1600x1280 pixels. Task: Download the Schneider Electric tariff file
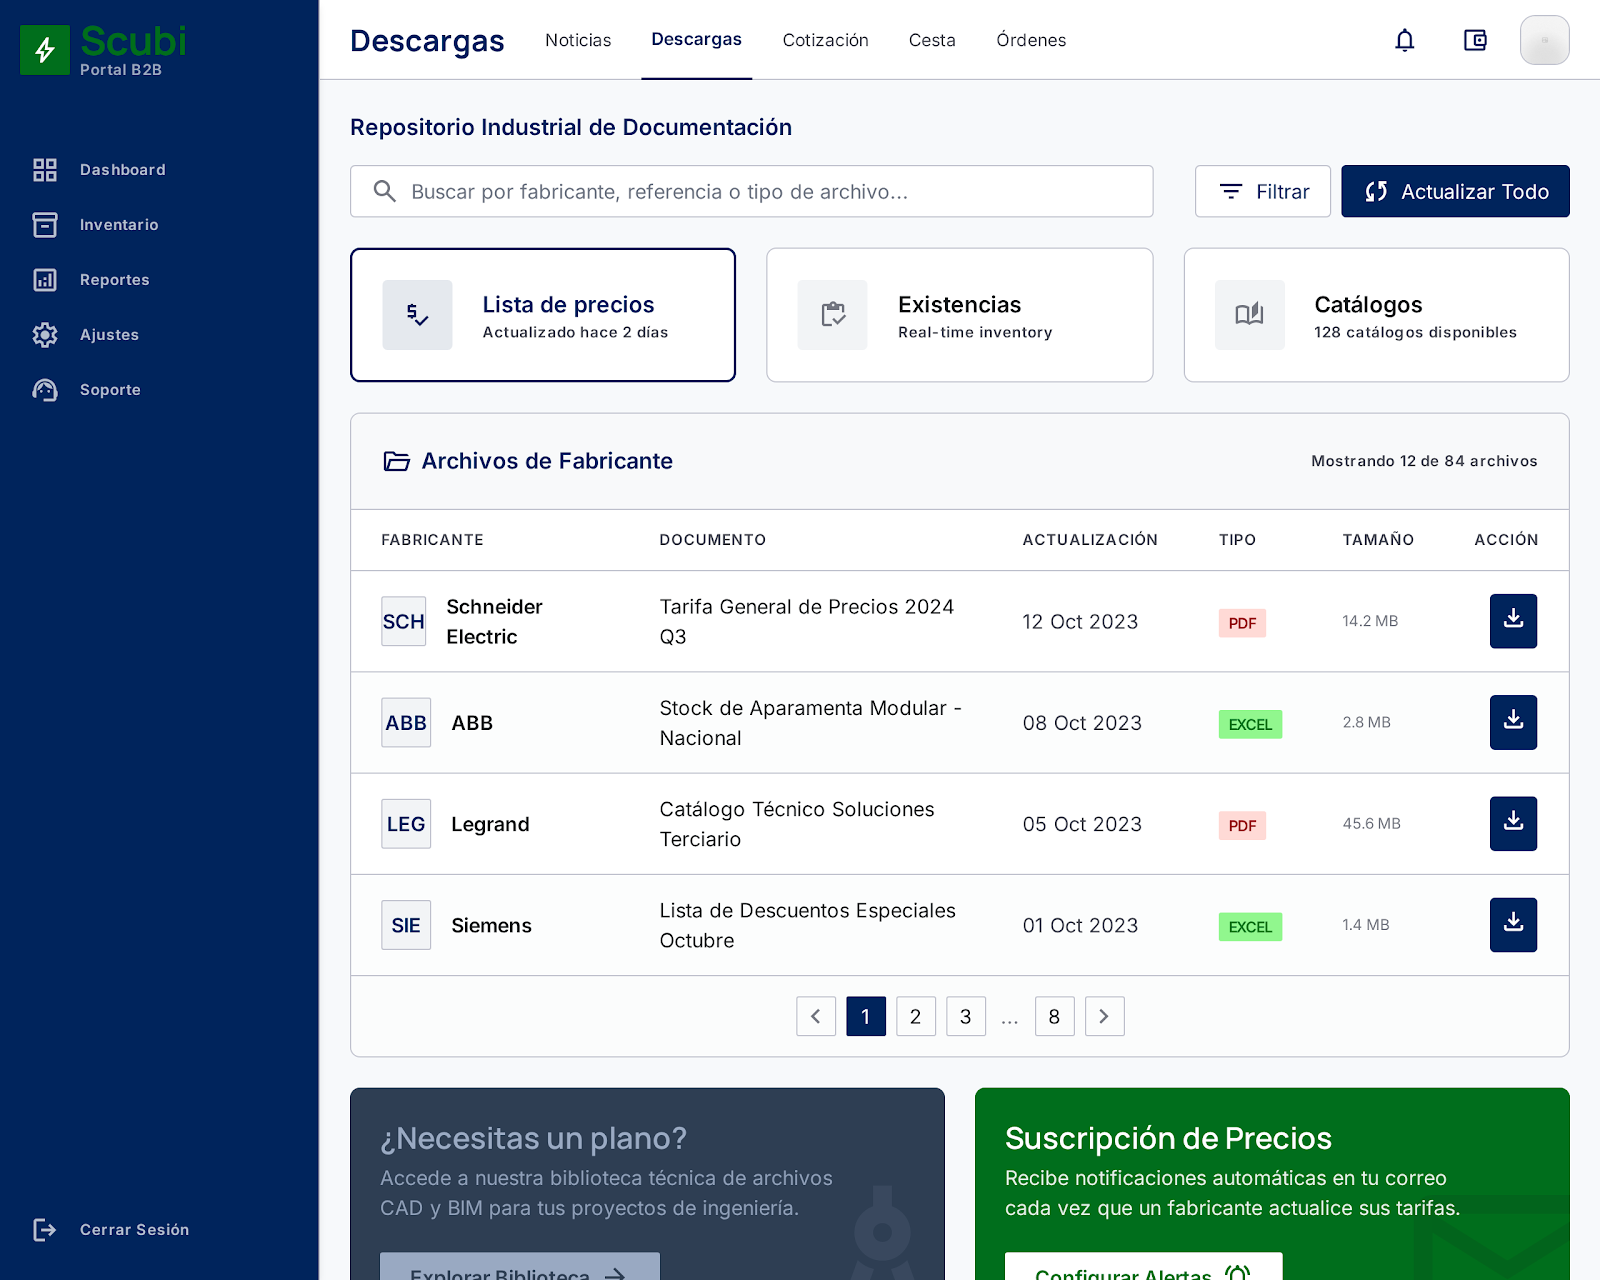tap(1513, 621)
